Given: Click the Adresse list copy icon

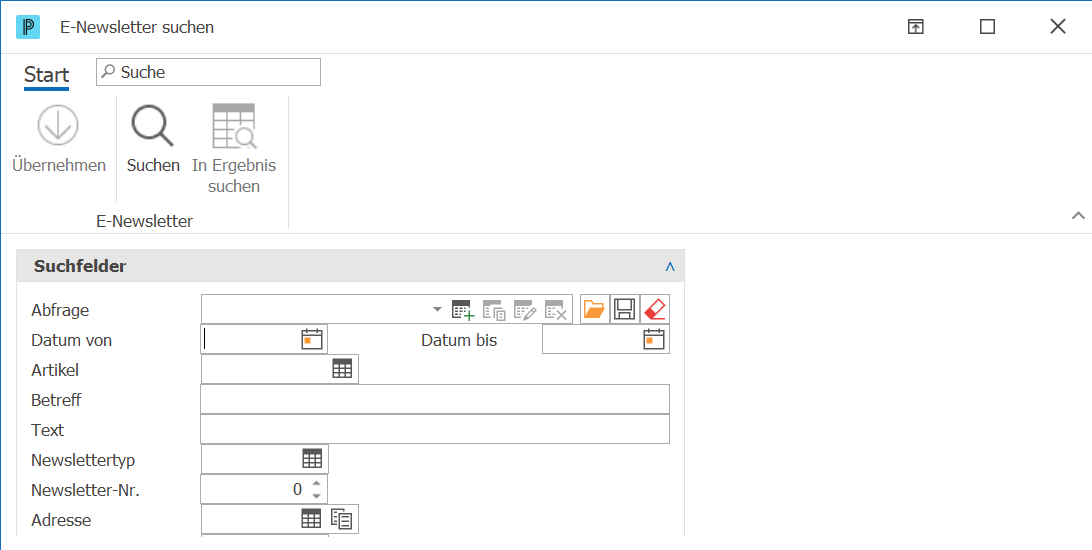Looking at the screenshot, I should (342, 519).
